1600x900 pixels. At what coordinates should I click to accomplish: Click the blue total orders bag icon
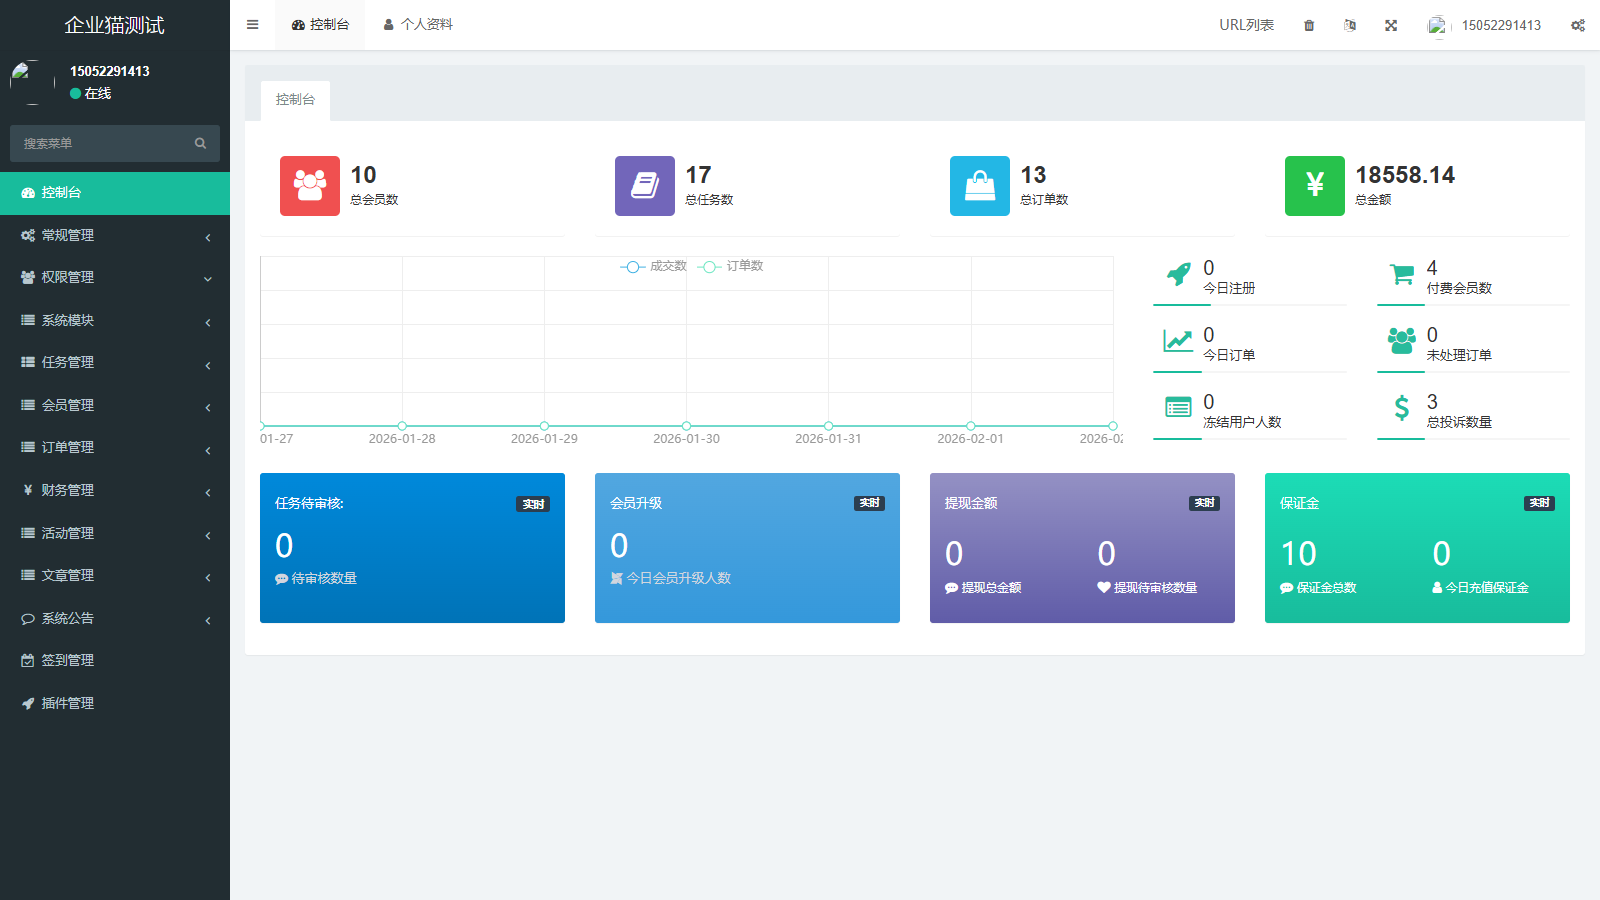point(979,186)
